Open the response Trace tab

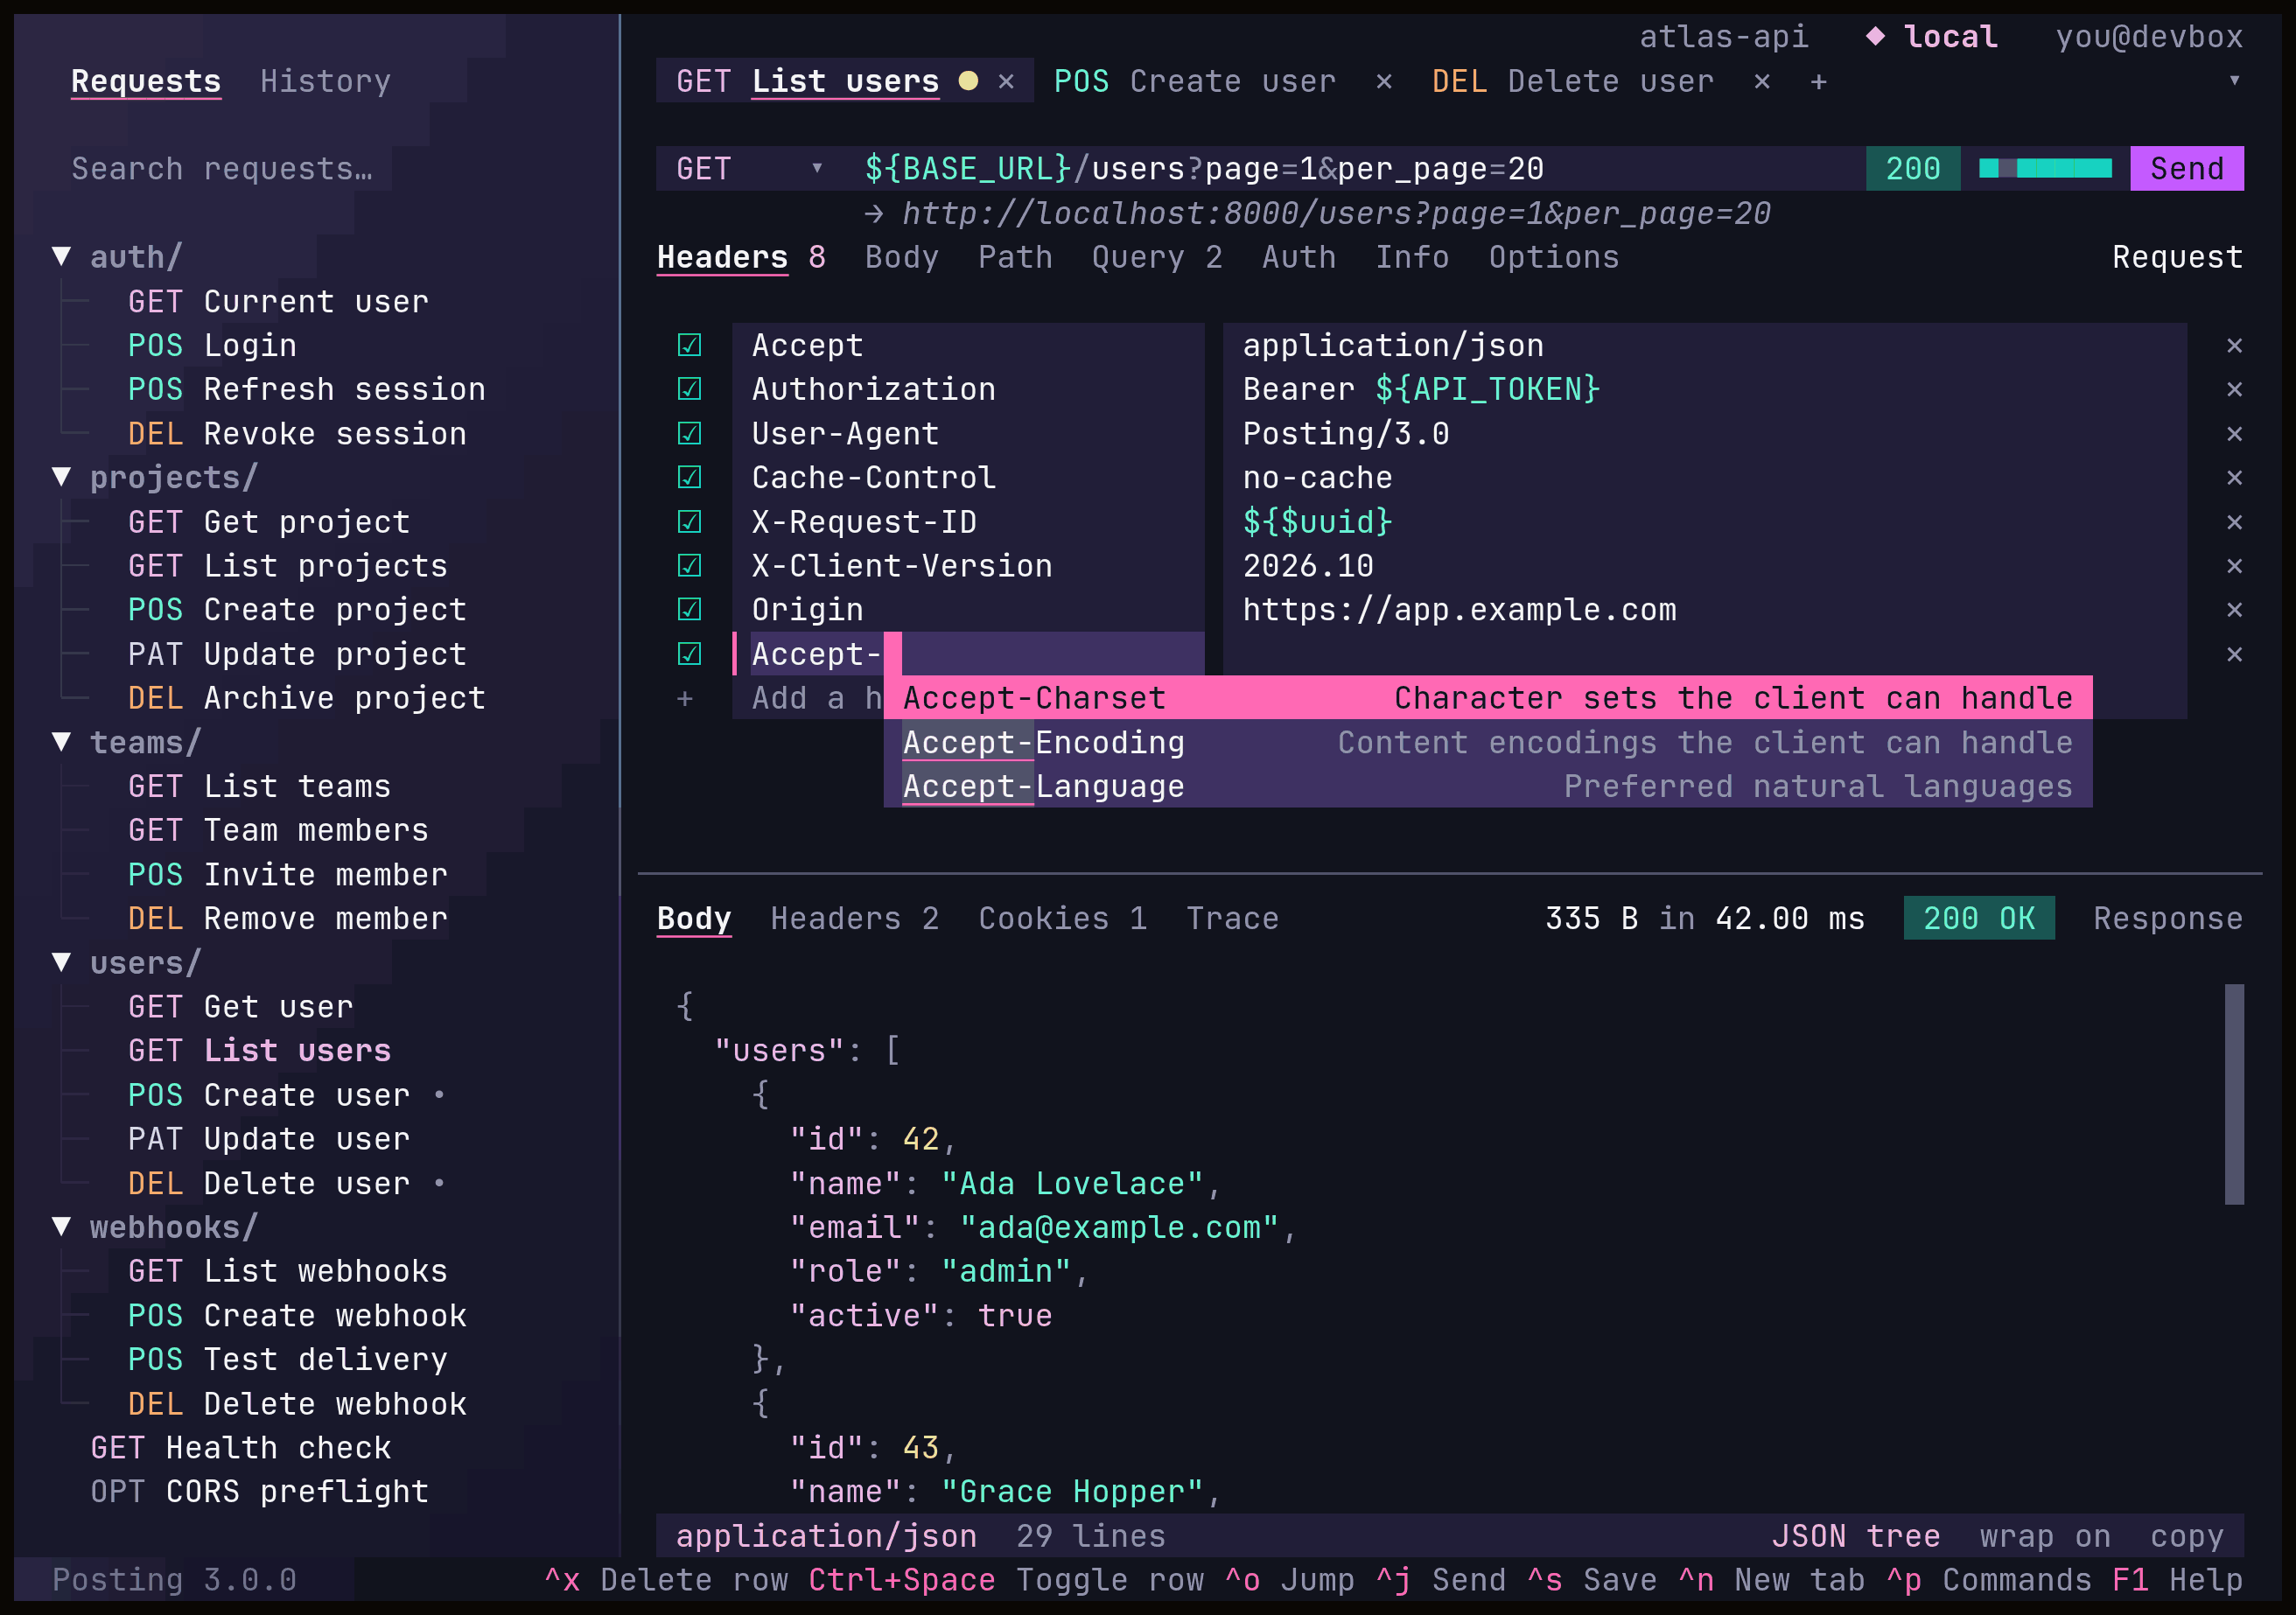1233,919
